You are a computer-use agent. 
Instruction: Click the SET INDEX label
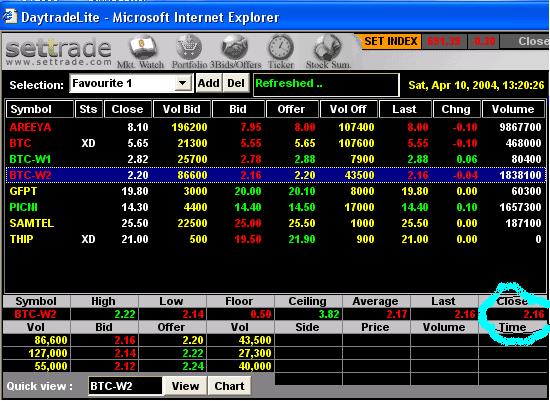tap(391, 41)
